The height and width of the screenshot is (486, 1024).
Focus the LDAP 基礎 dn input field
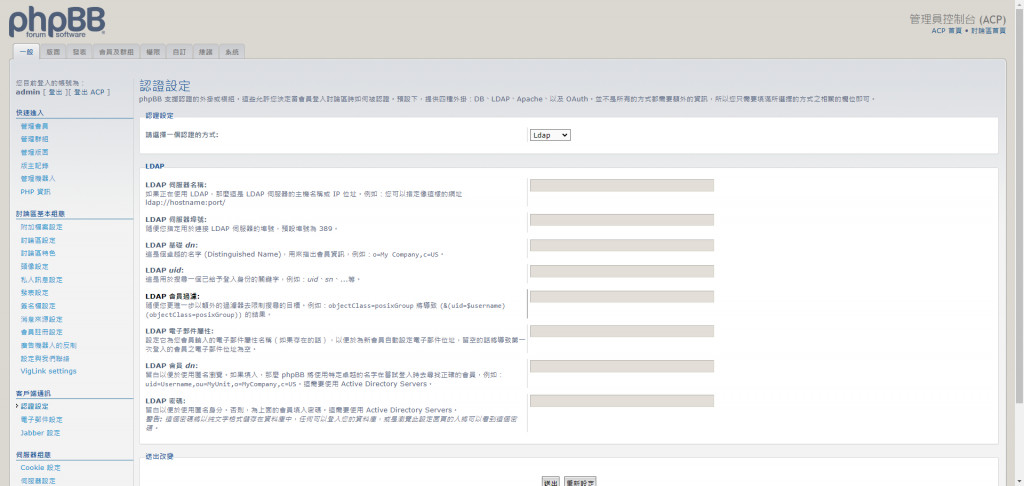[622, 246]
